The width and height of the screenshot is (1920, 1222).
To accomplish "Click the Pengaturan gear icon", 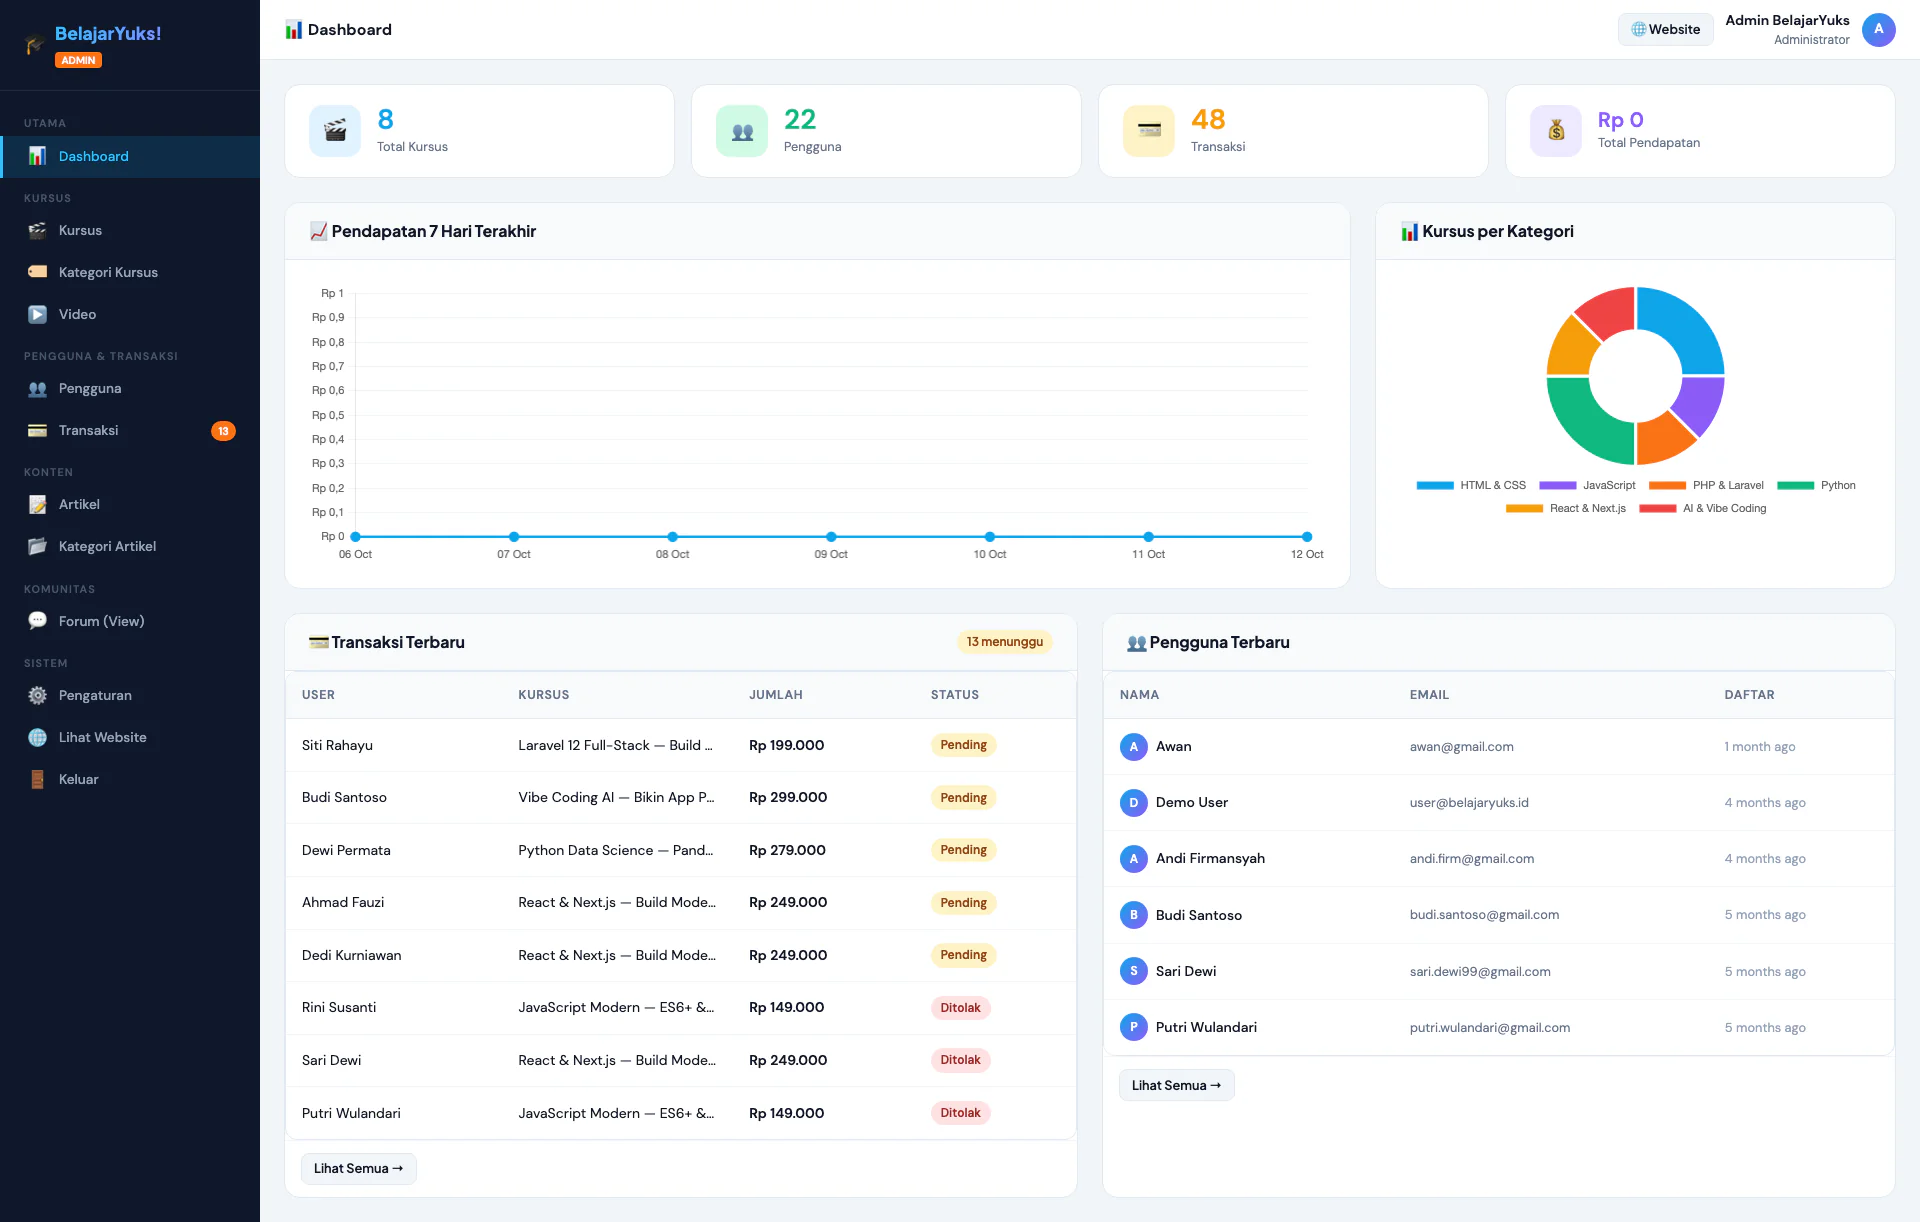I will [37, 695].
